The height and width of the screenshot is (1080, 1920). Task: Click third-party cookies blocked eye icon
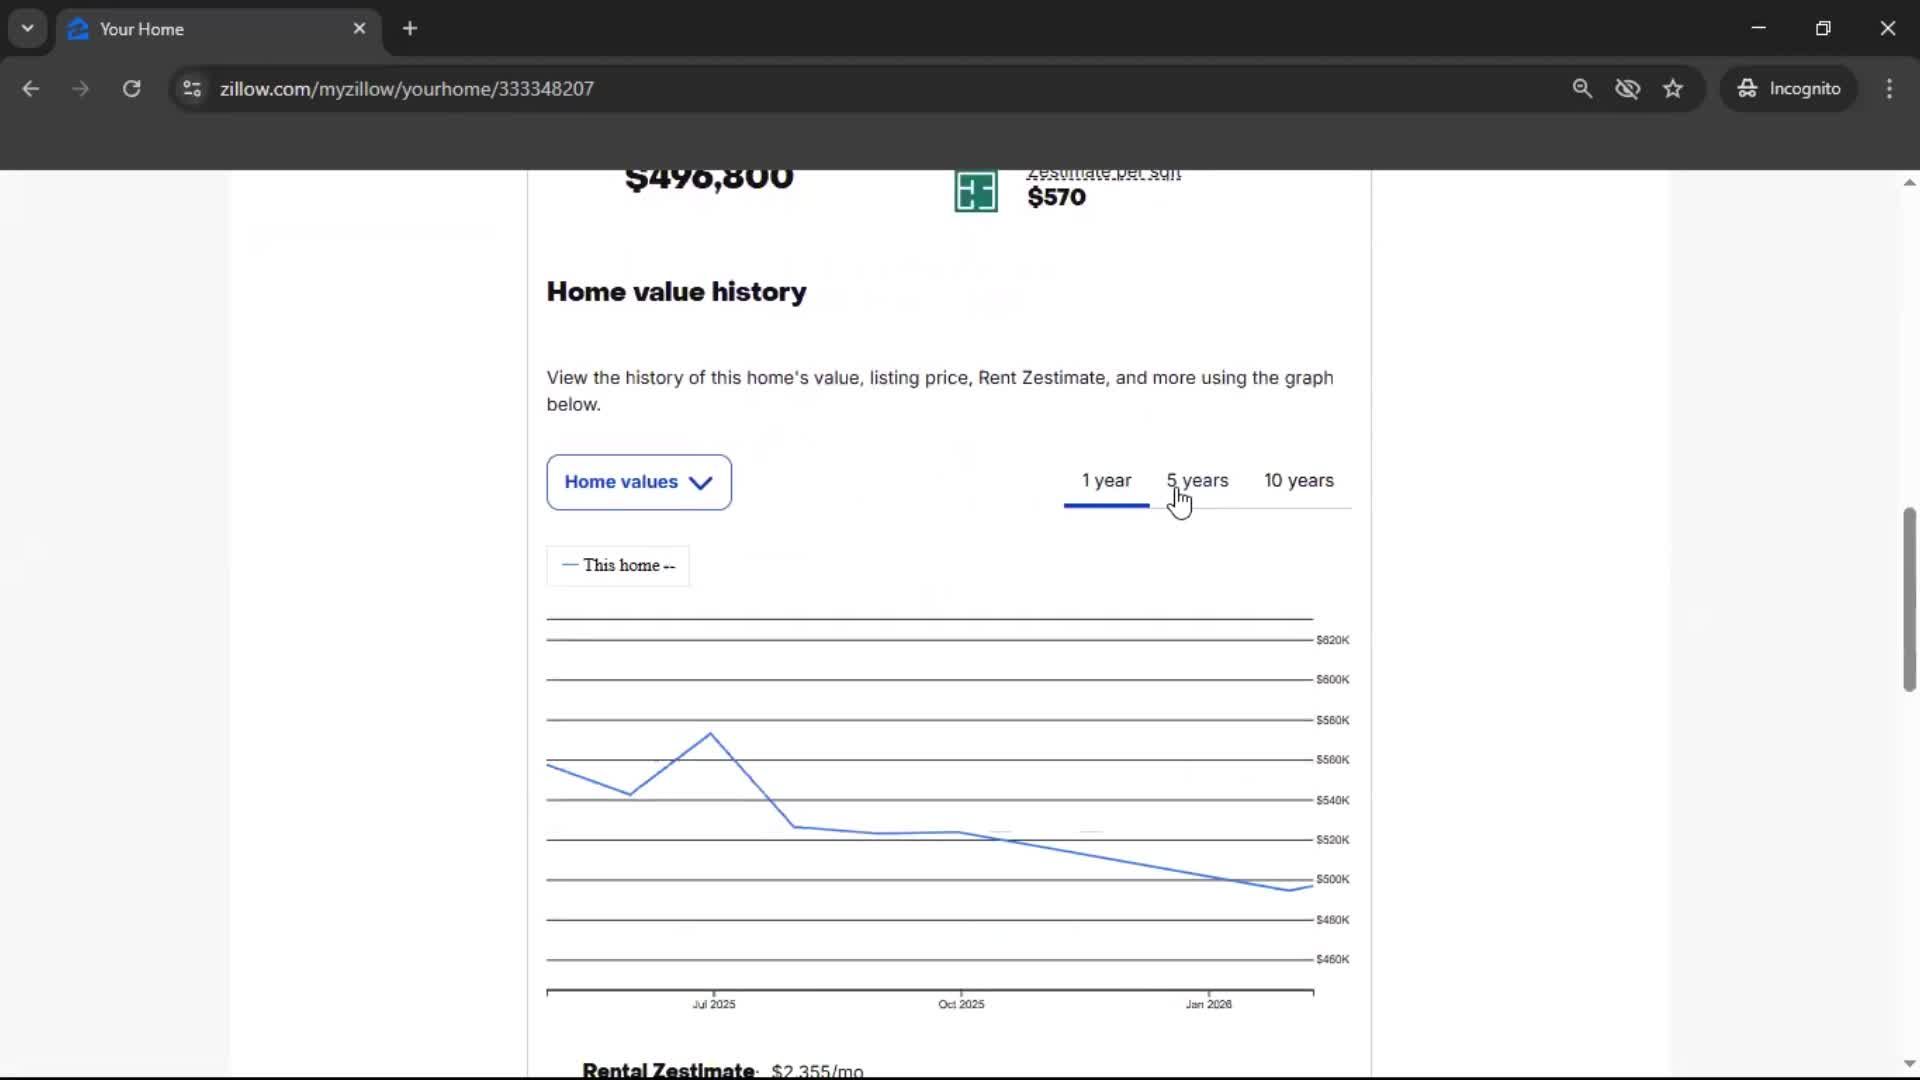click(1627, 89)
